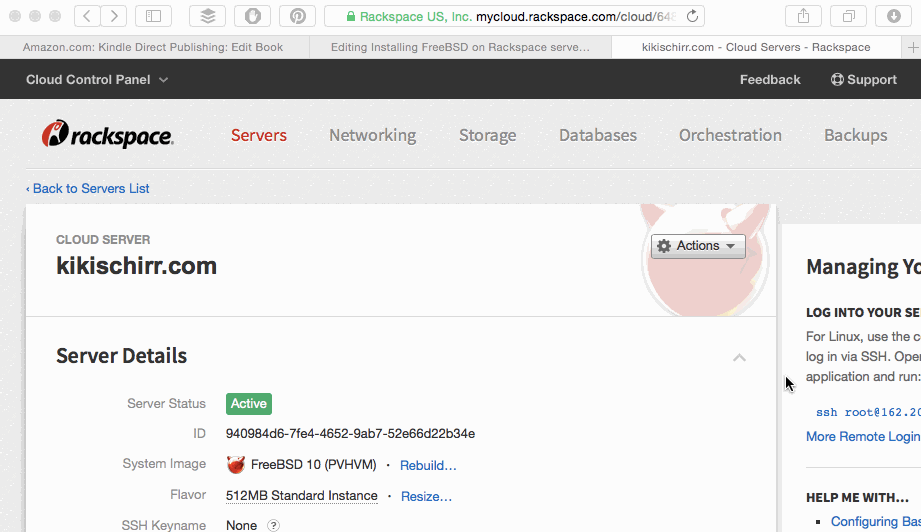Click the green lock icon in address bar
Image resolution: width=921 pixels, height=532 pixels.
coord(351,16)
